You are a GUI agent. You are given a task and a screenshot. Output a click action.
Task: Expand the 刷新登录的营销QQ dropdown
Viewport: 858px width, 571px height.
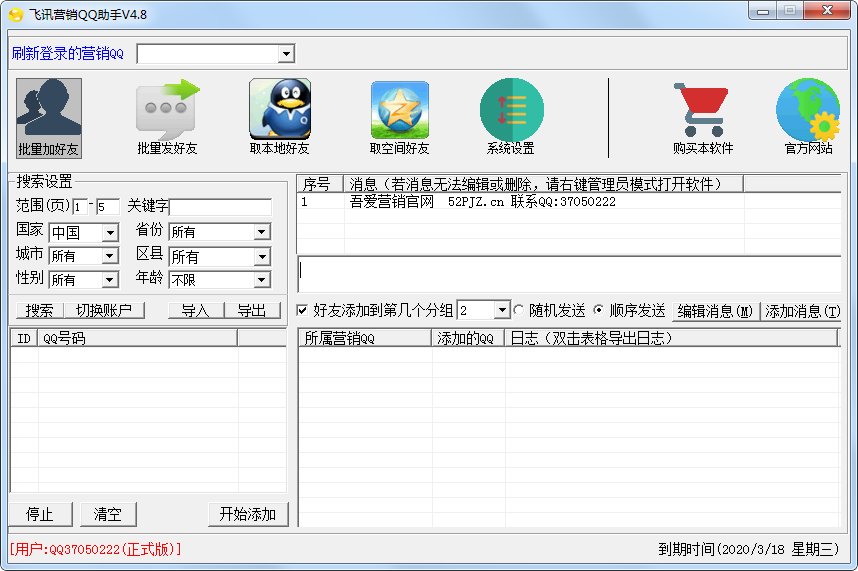(286, 54)
